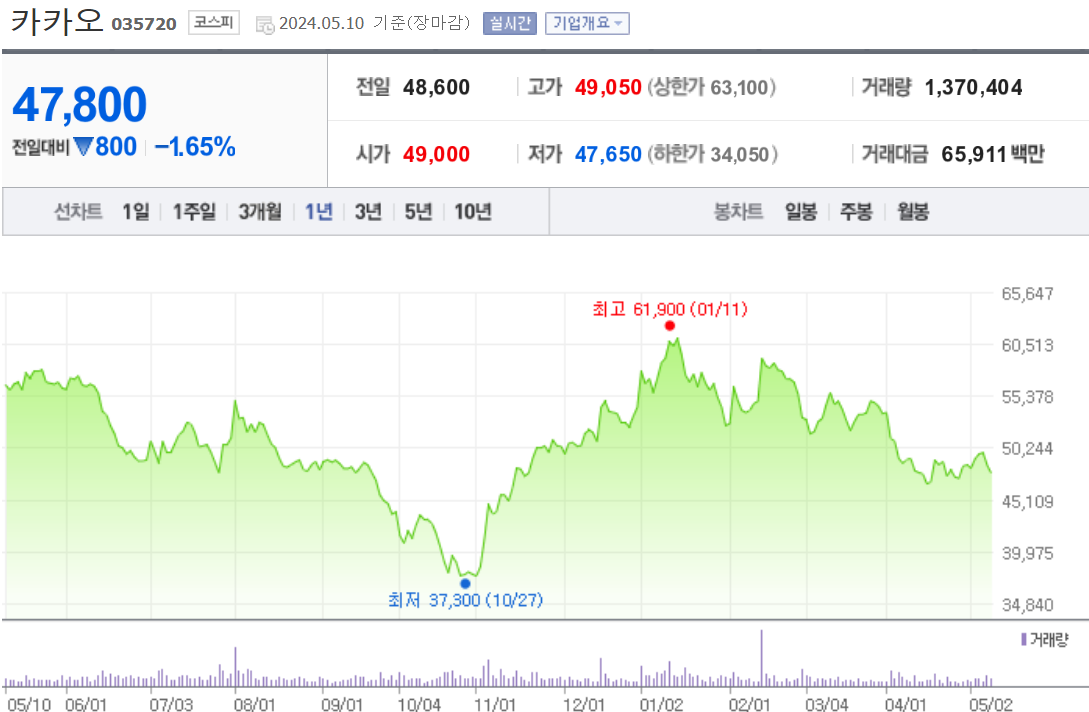
Task: Click the 07/03 x-axis date label
Action: pyautogui.click(x=171, y=704)
